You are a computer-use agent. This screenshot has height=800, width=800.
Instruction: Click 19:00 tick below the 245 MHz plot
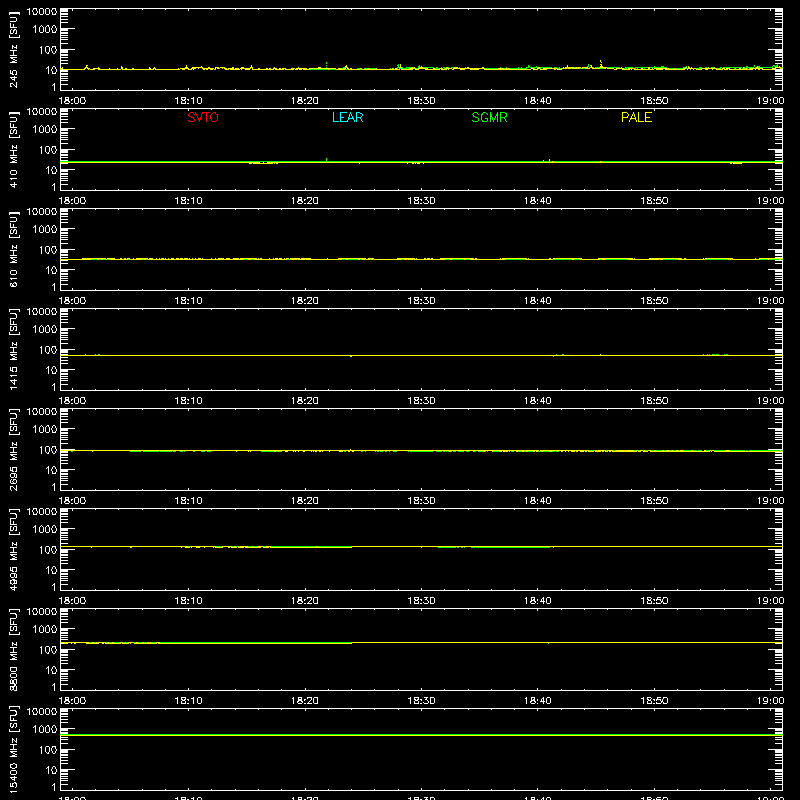point(770,101)
